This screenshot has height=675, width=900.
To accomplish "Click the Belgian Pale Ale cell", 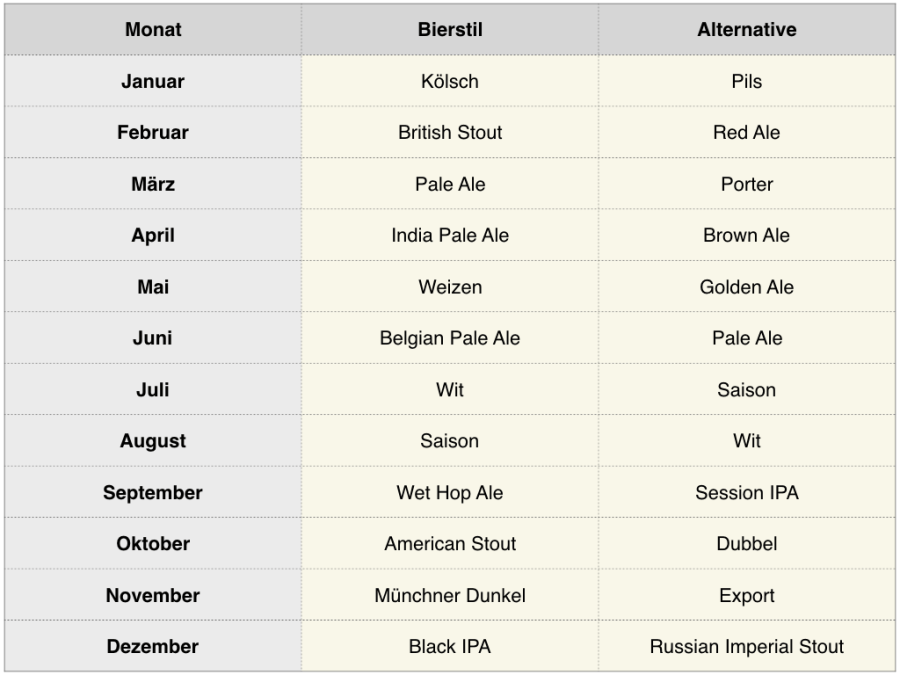I will 450,339.
